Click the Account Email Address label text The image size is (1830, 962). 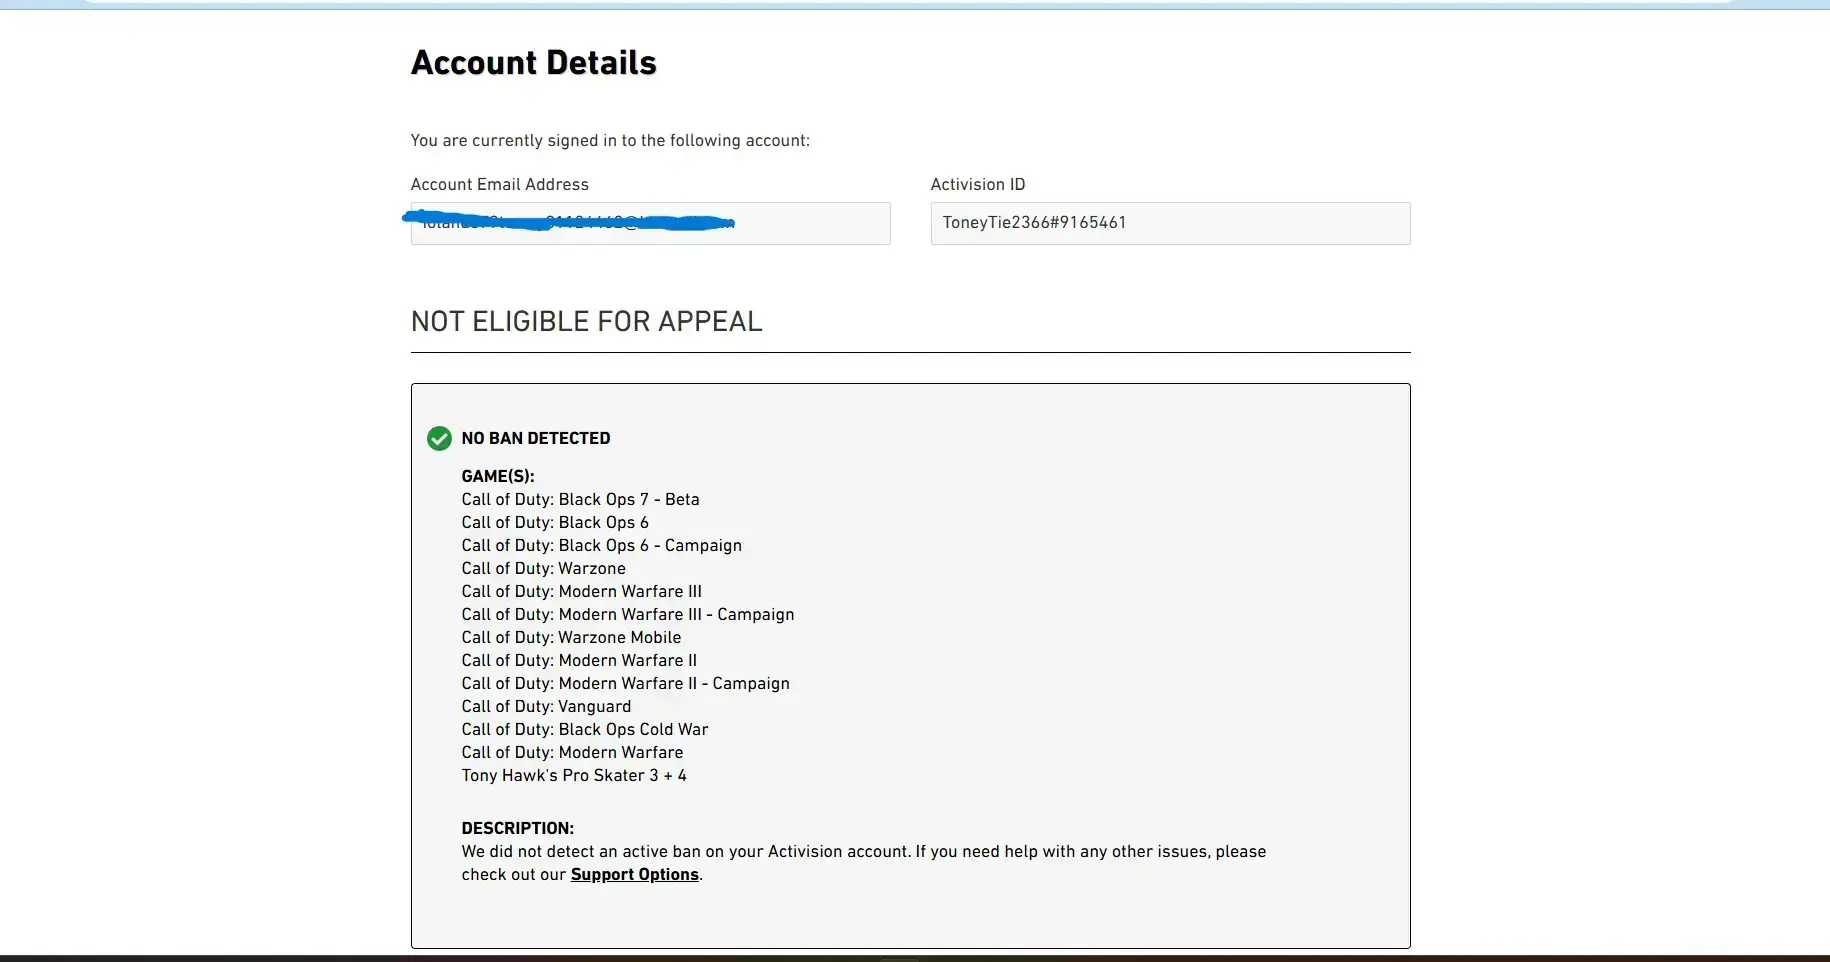pyautogui.click(x=499, y=185)
